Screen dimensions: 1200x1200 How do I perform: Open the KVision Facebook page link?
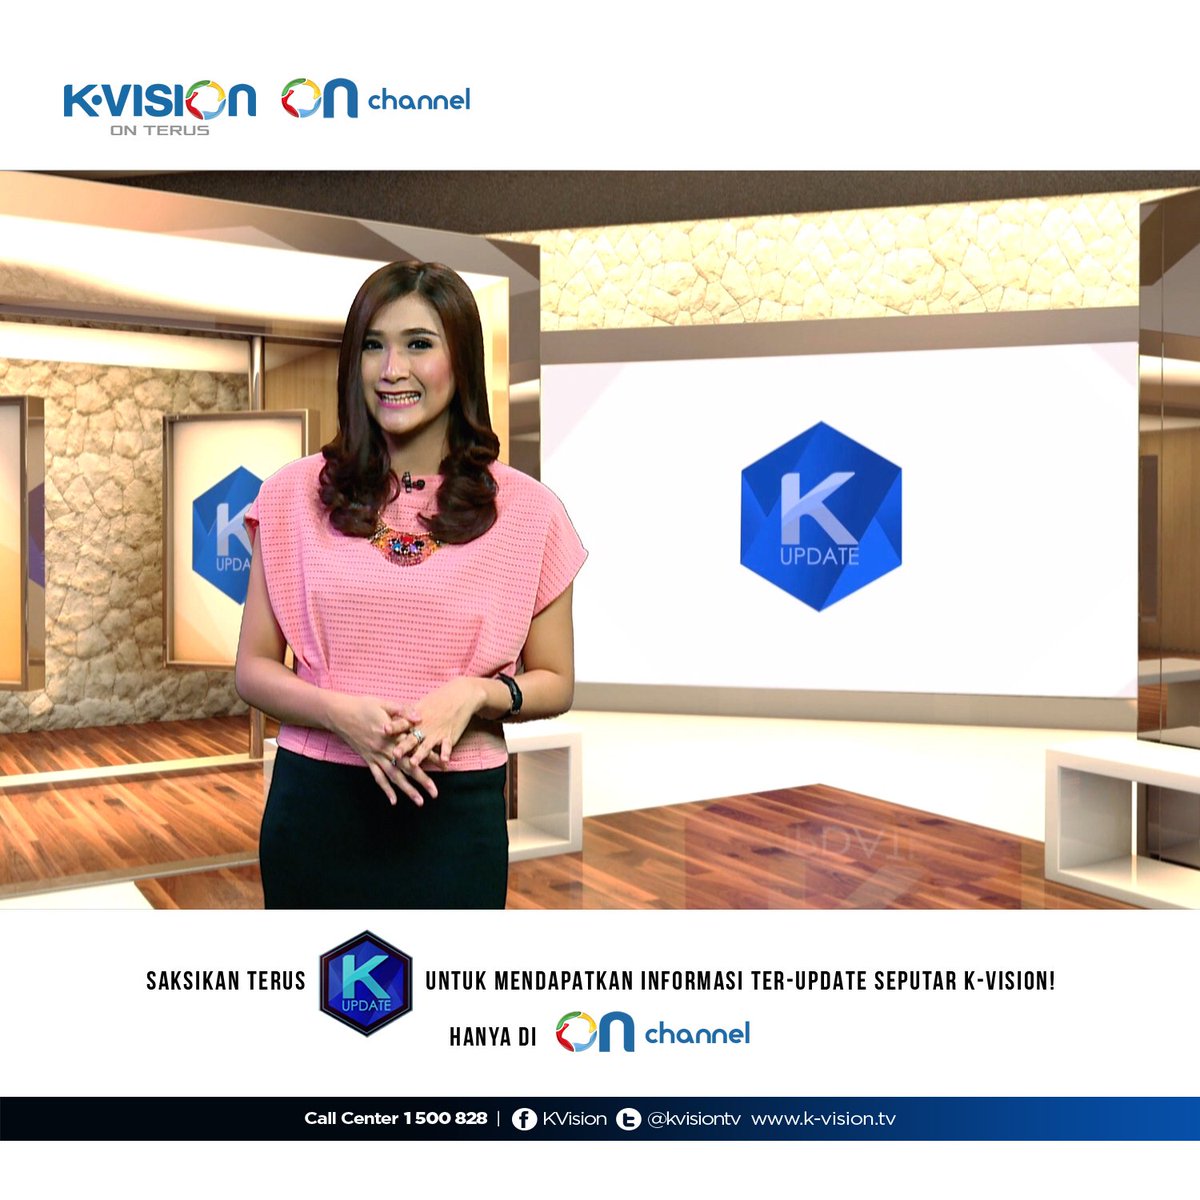coord(574,1119)
